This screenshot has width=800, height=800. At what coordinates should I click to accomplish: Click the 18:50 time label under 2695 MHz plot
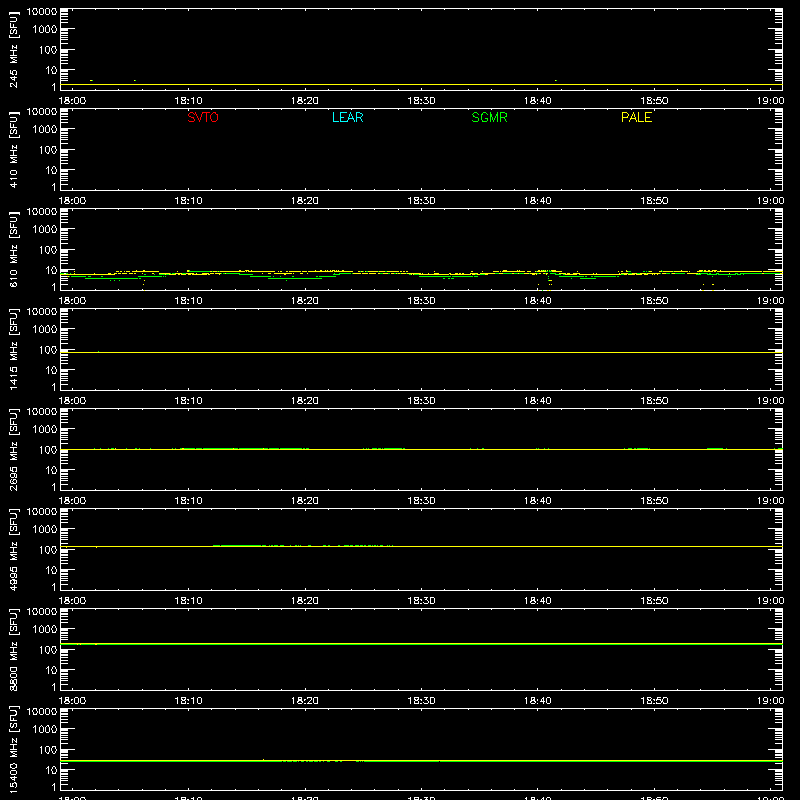click(x=654, y=501)
